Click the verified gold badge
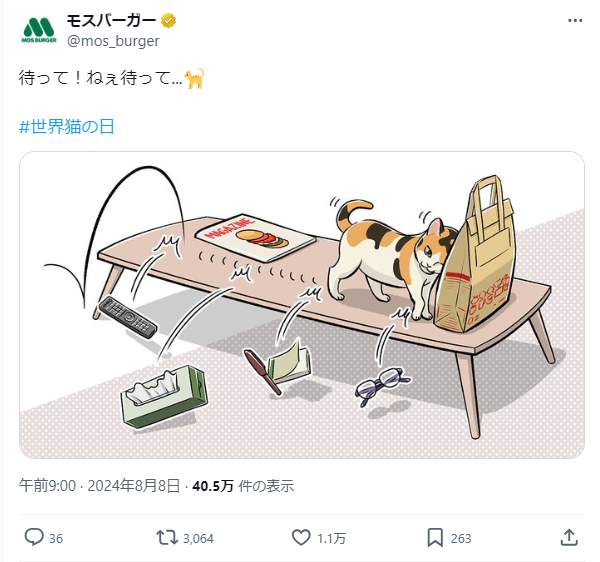600x562 pixels. pos(168,20)
